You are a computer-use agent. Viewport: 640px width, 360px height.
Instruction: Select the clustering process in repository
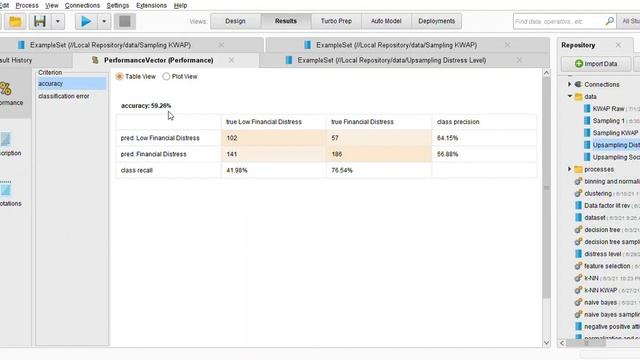point(598,193)
